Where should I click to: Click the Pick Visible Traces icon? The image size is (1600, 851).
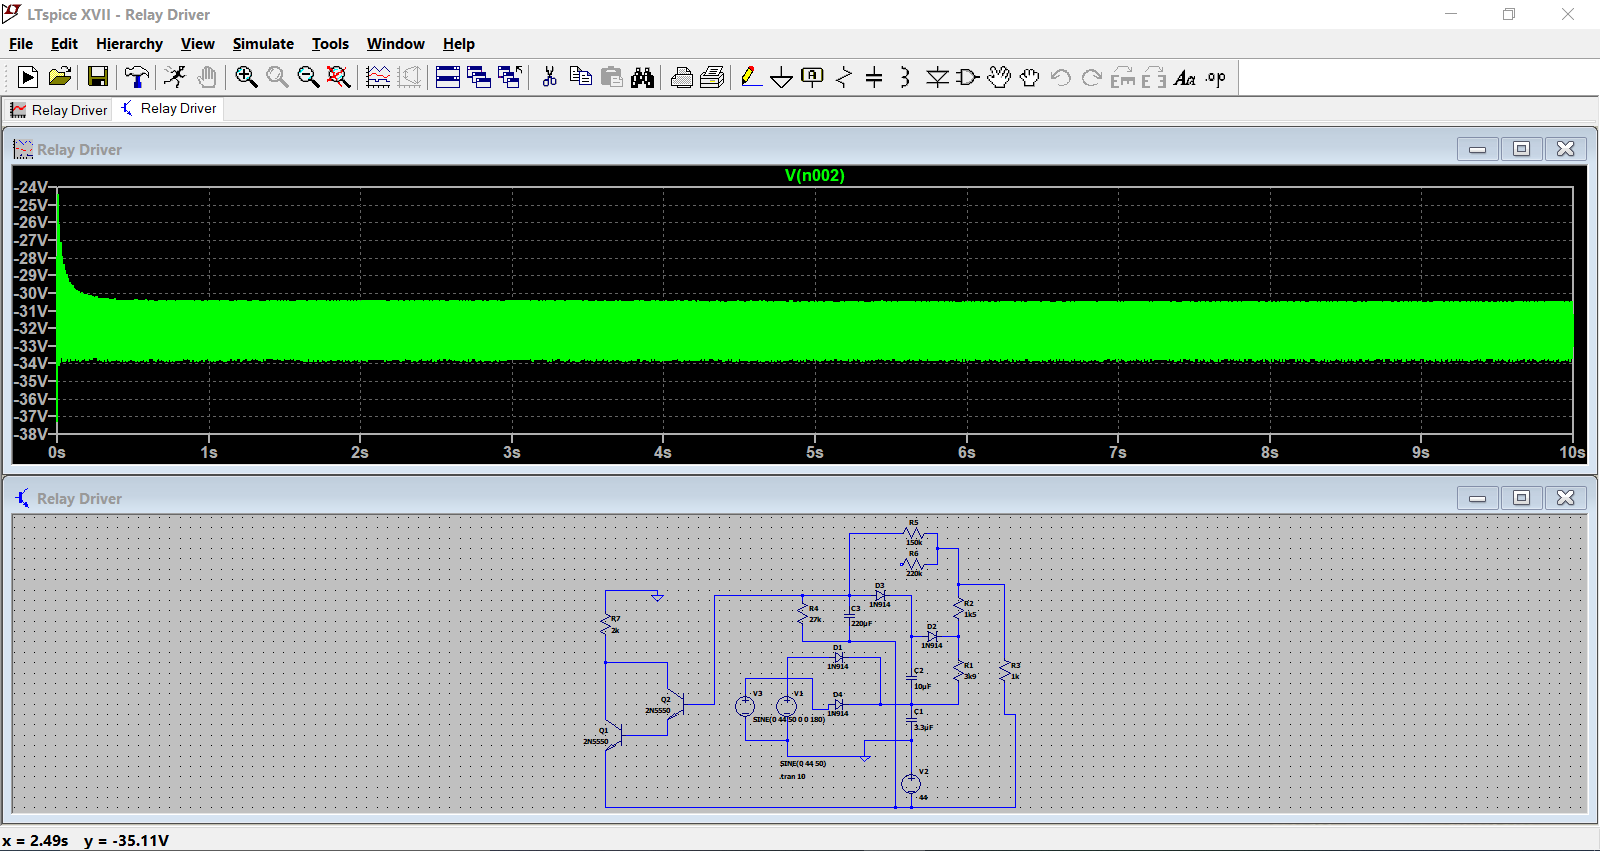(x=378, y=77)
